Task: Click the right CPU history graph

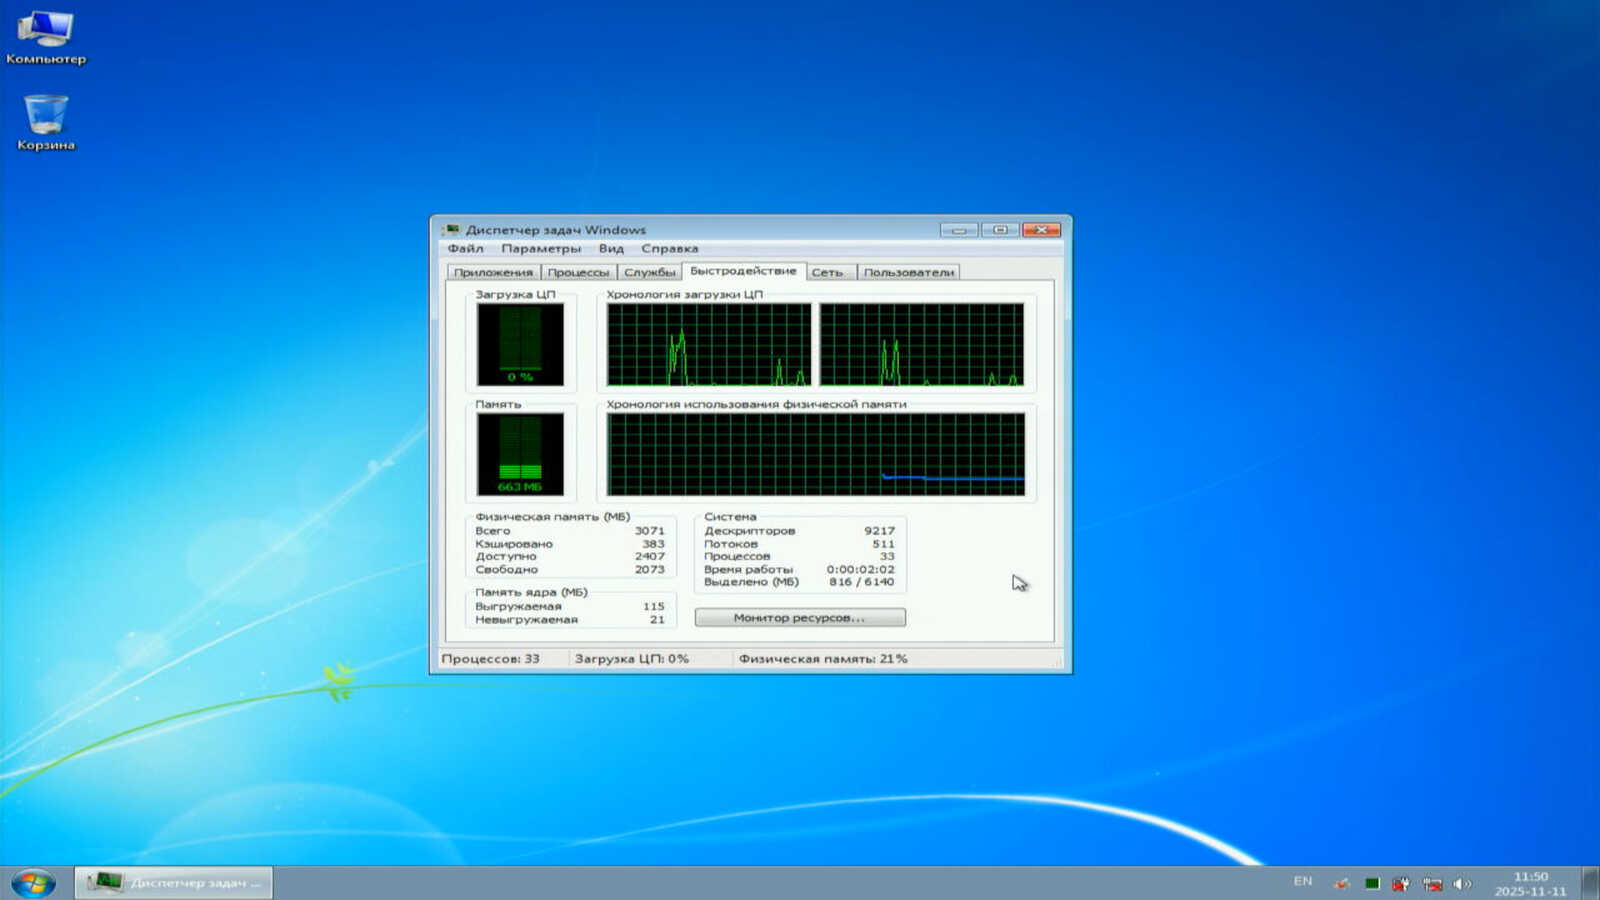Action: click(x=922, y=345)
